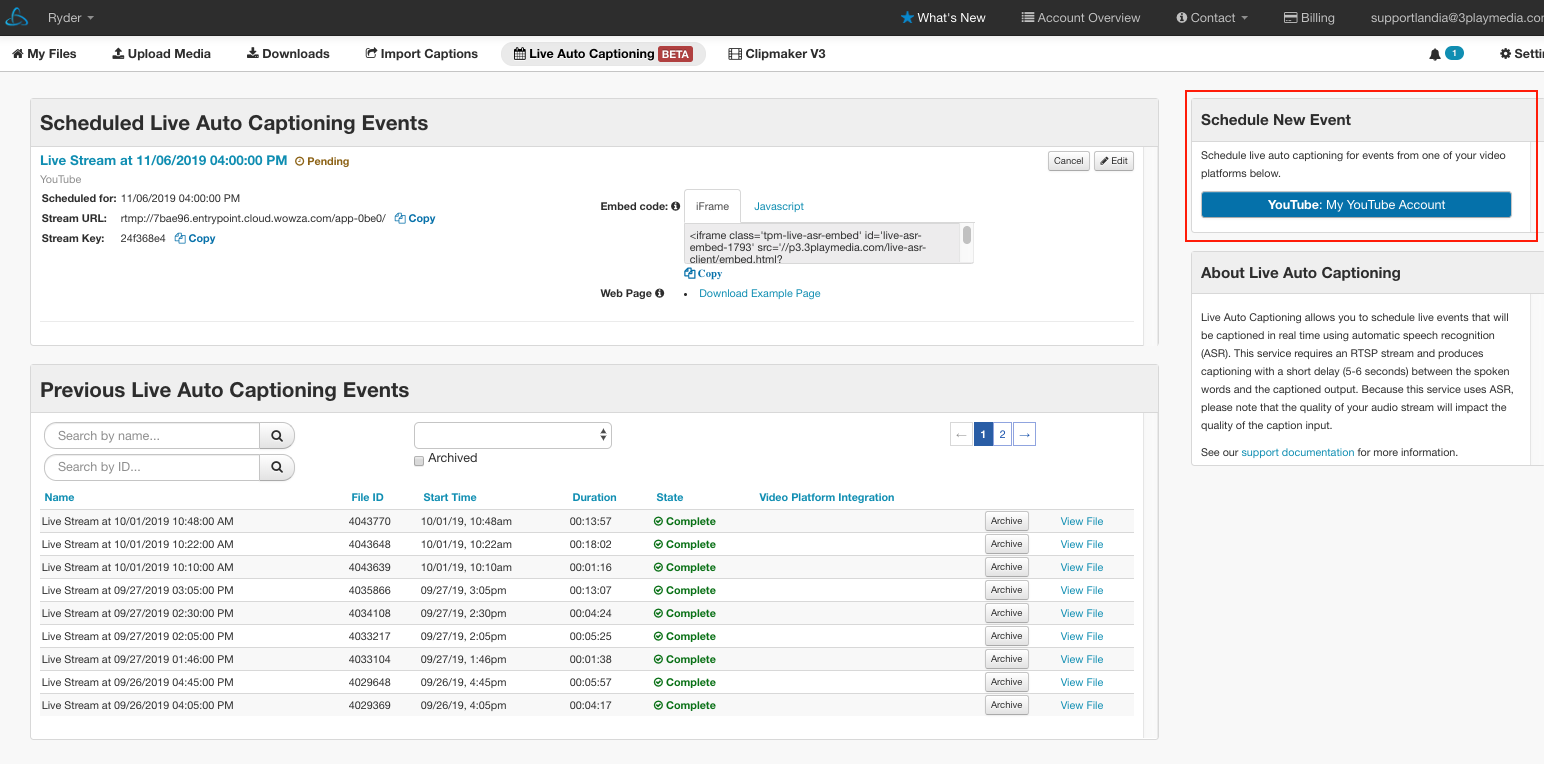Cancel the scheduled live stream event
This screenshot has height=764, width=1544.
pos(1068,161)
